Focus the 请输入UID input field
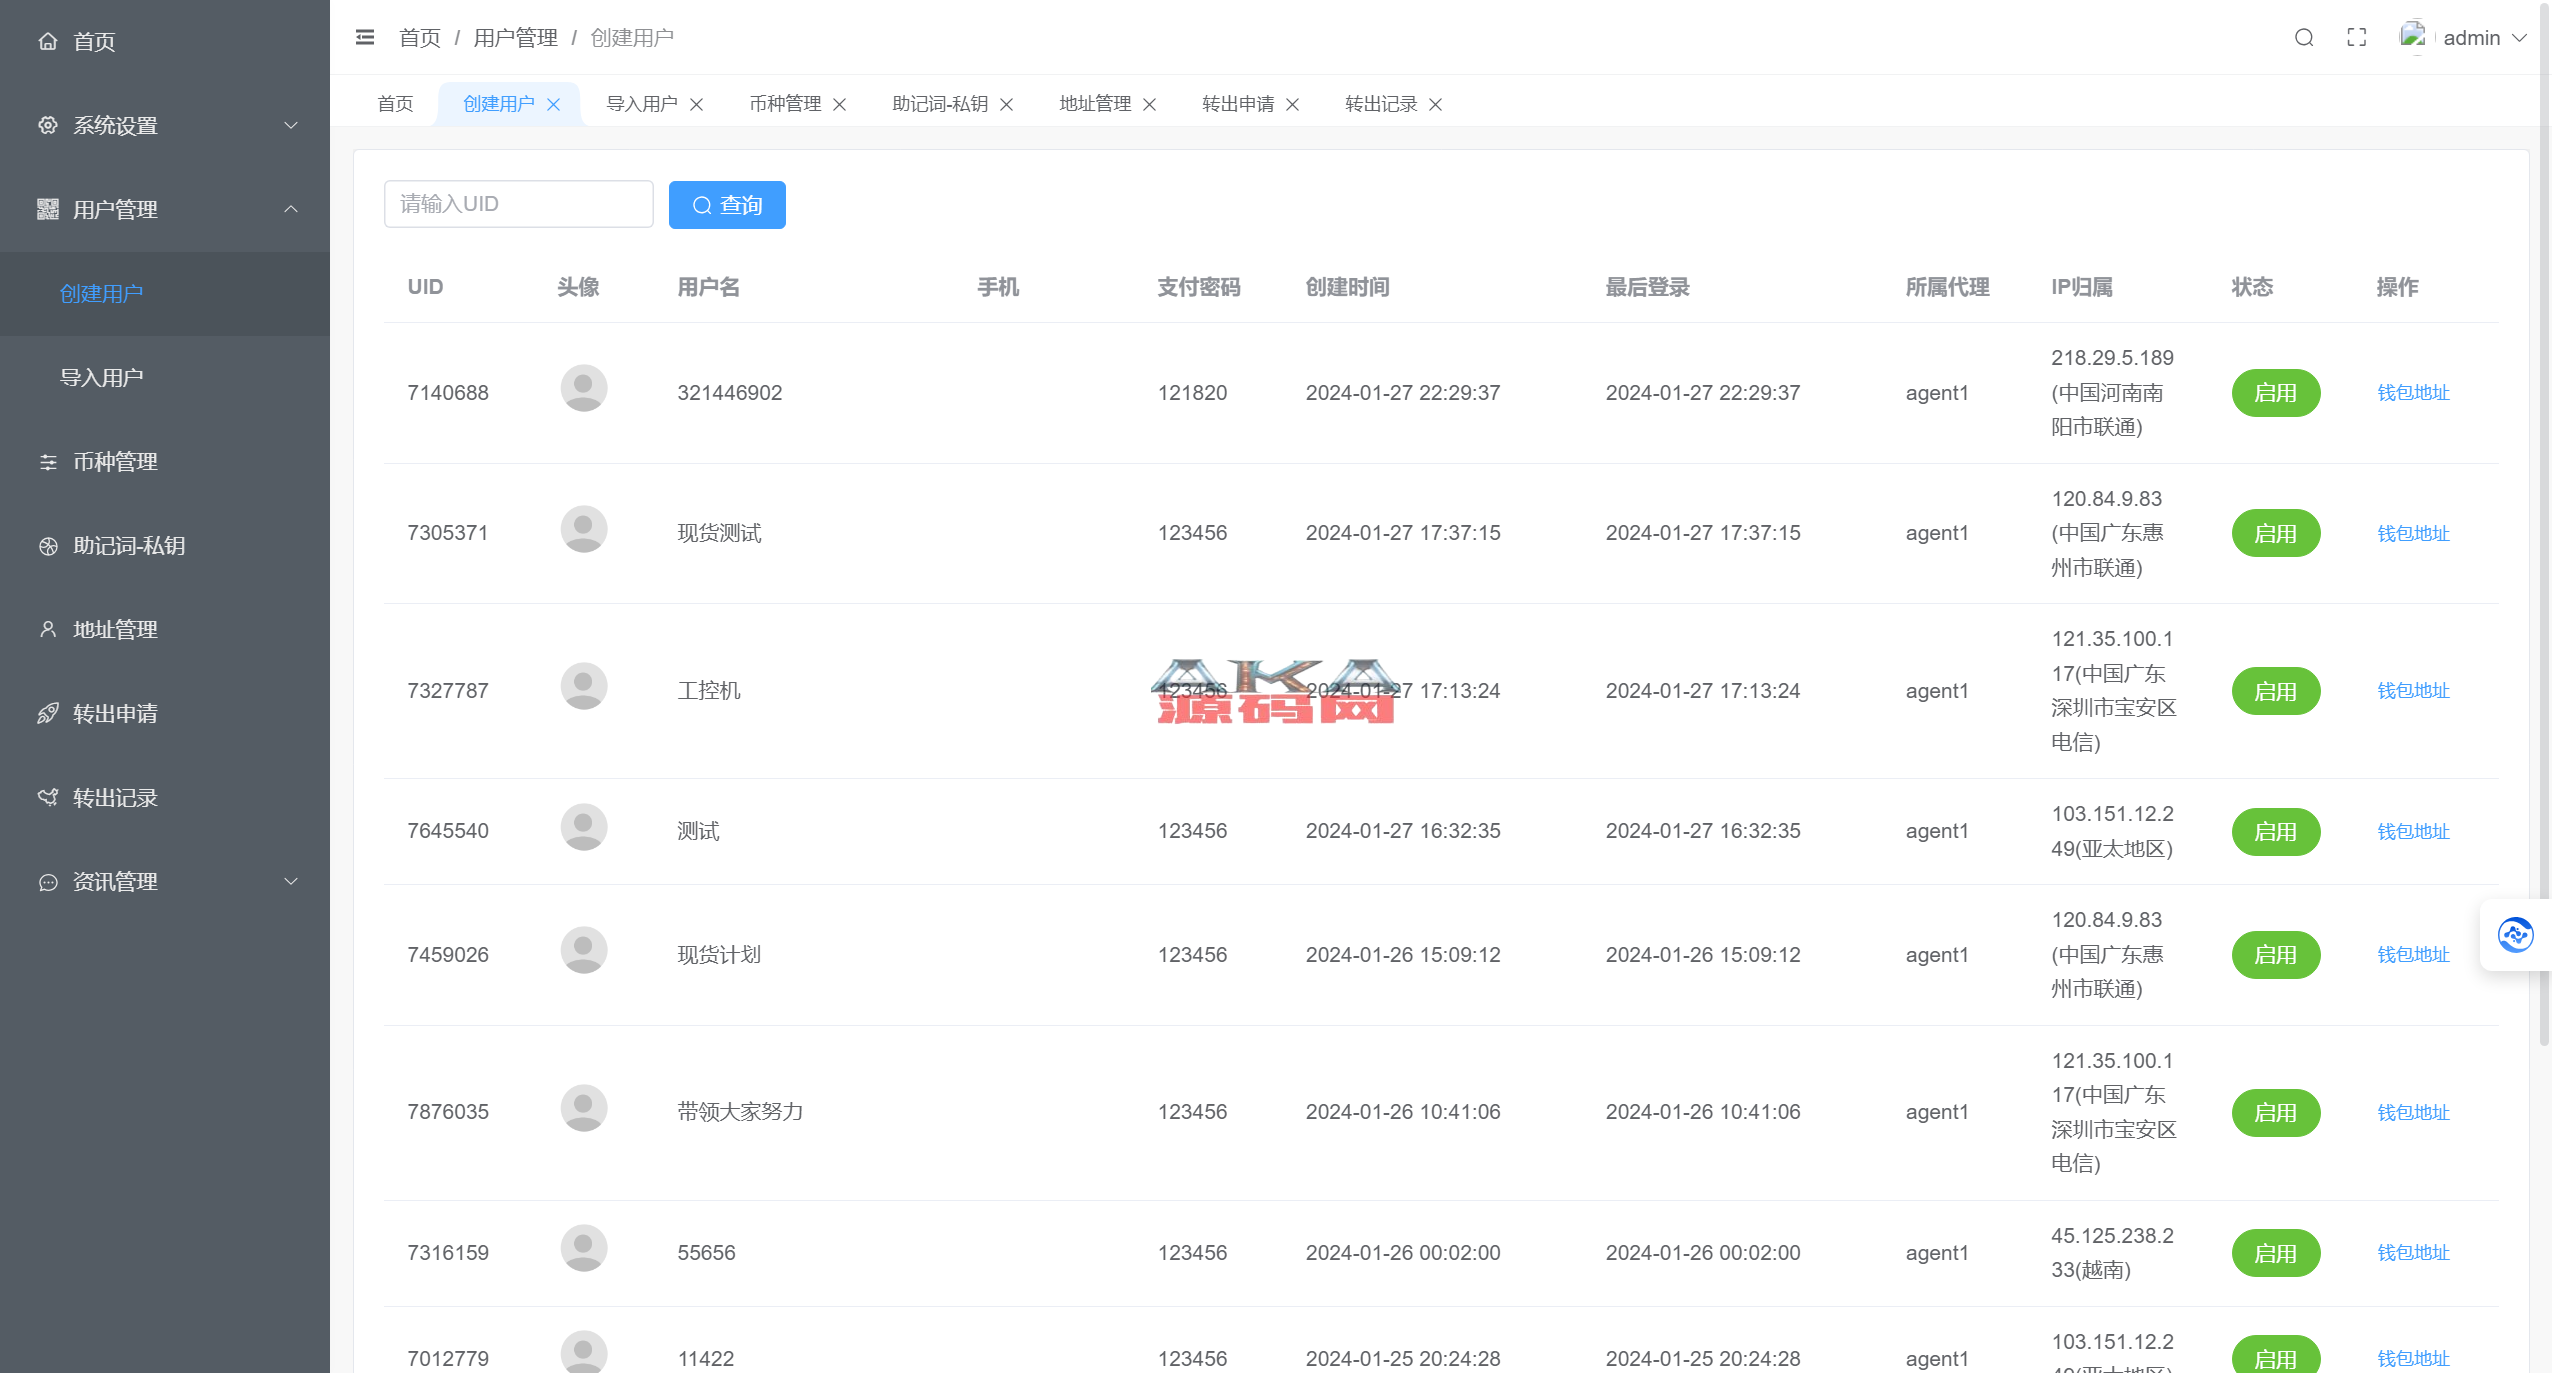2552x1373 pixels. click(518, 204)
